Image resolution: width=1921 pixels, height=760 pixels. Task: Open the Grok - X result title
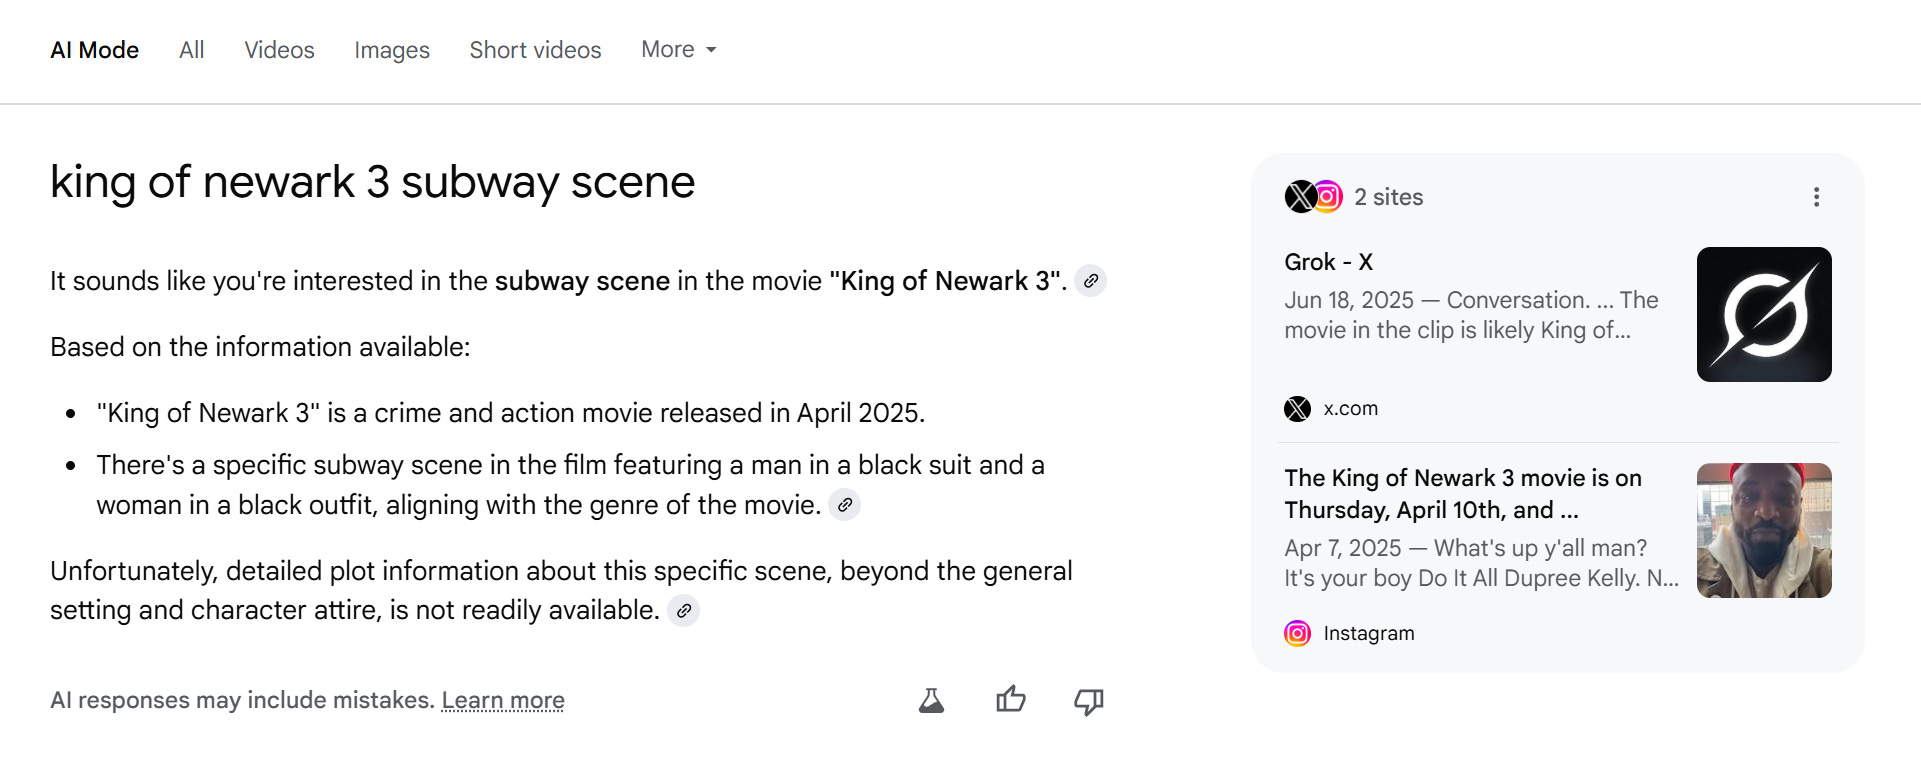point(1328,262)
